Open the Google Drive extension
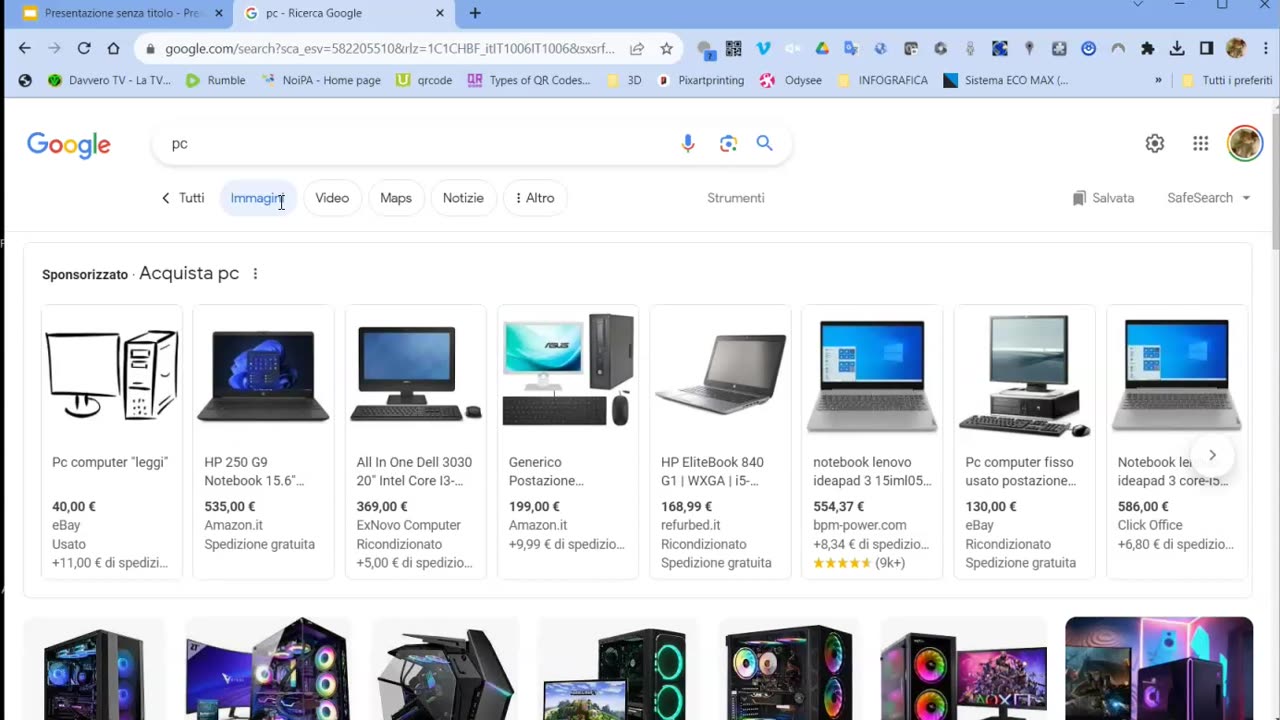 [x=822, y=48]
